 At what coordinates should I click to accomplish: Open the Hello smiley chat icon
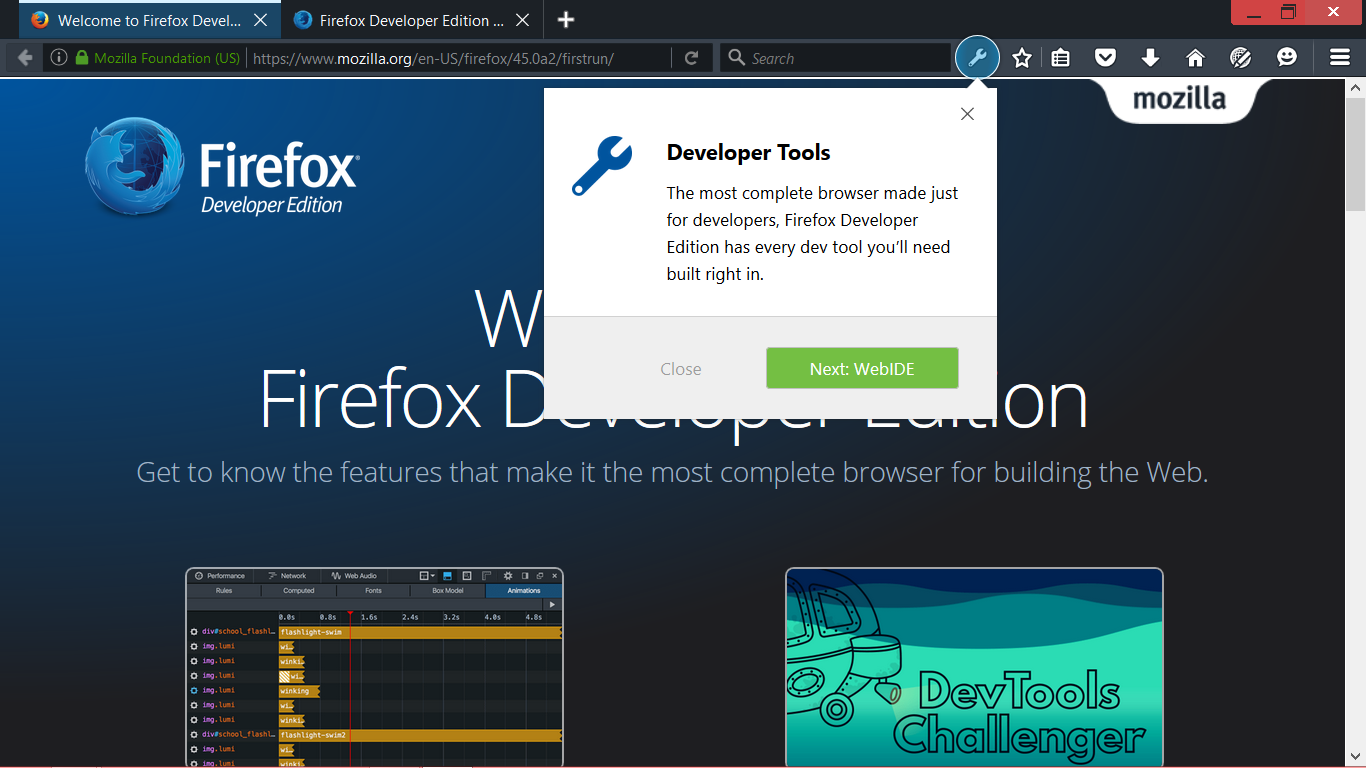[x=1287, y=58]
